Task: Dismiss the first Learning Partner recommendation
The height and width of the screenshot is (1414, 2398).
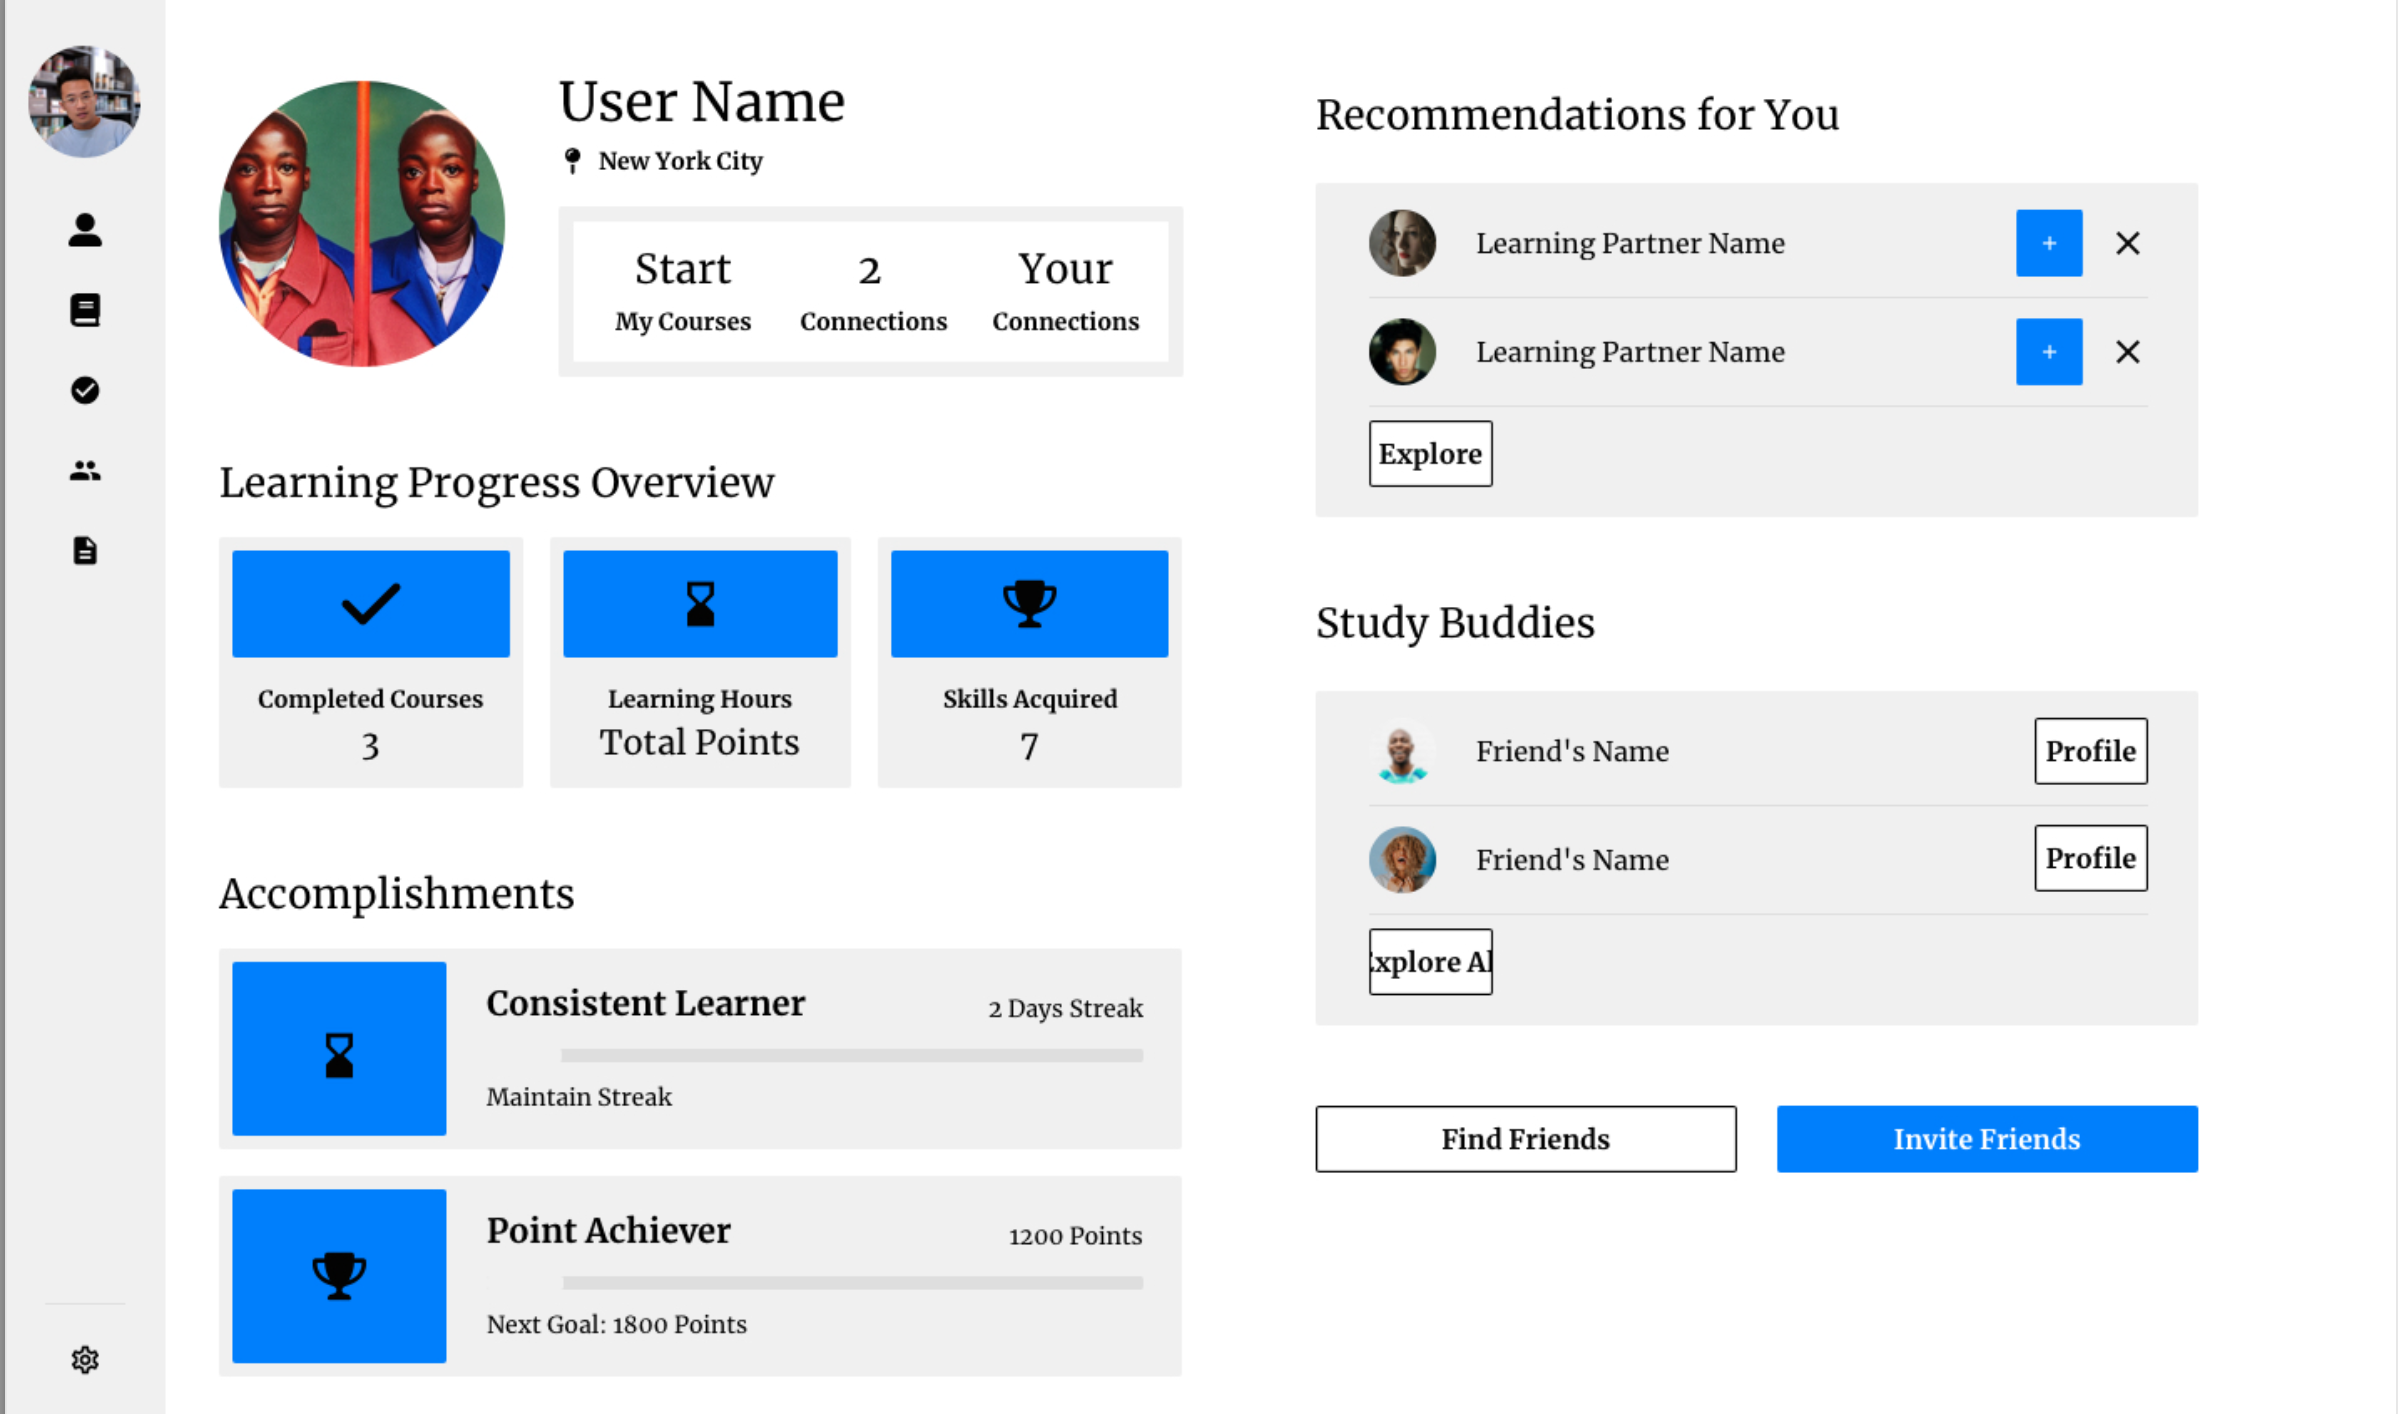Action: [x=2127, y=243]
